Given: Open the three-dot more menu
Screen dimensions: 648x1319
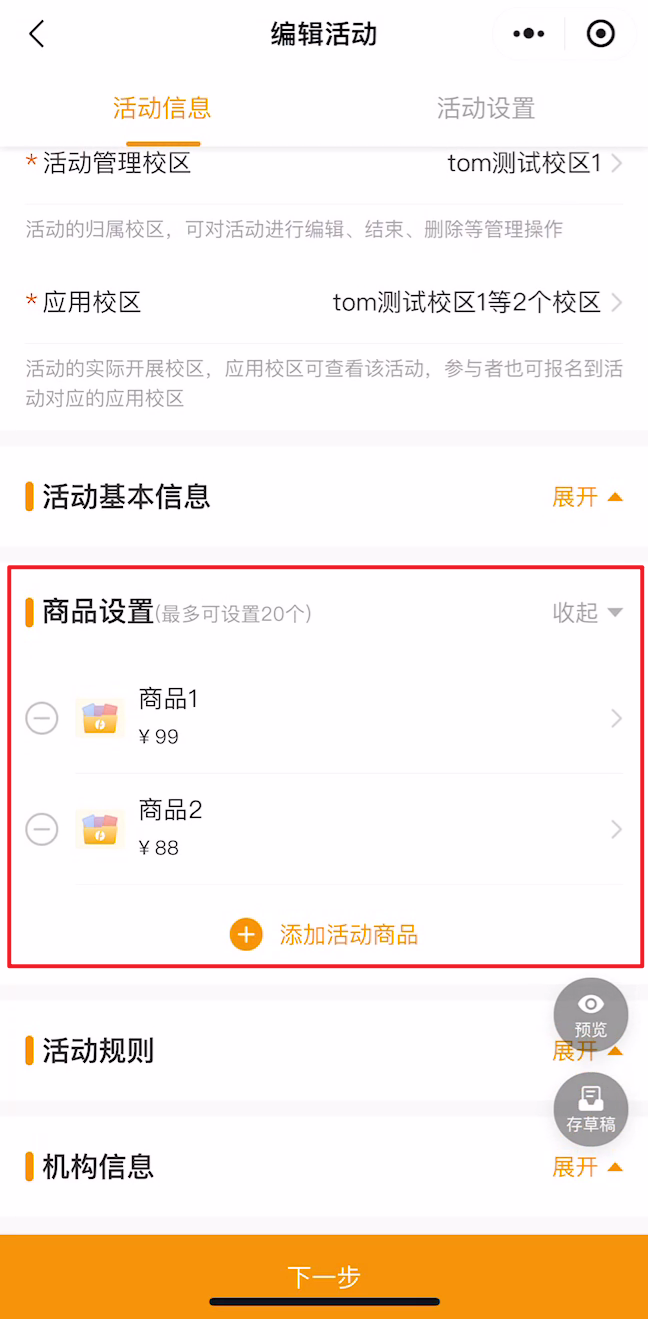Looking at the screenshot, I should point(528,34).
